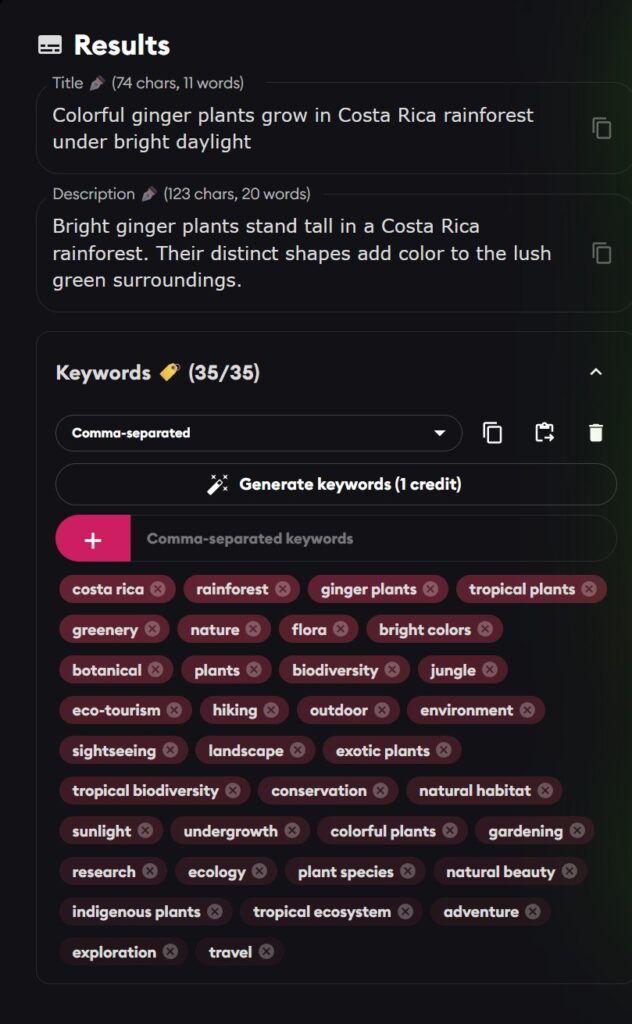Screen dimensions: 632x1024
Task: Remove the 'travel' keyword tag
Action: coord(266,952)
